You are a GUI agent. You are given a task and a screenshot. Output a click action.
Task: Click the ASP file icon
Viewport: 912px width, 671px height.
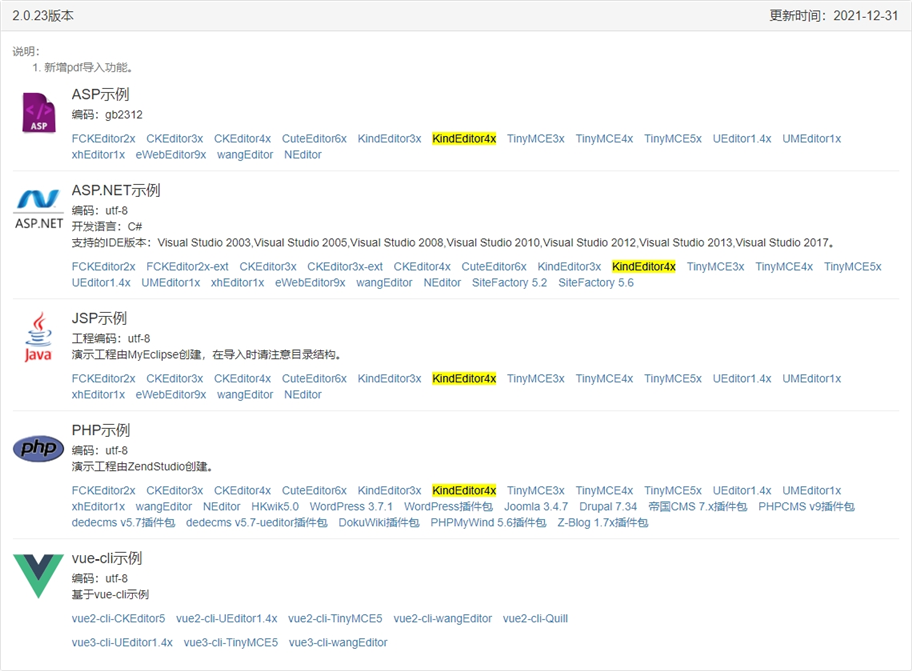(38, 111)
